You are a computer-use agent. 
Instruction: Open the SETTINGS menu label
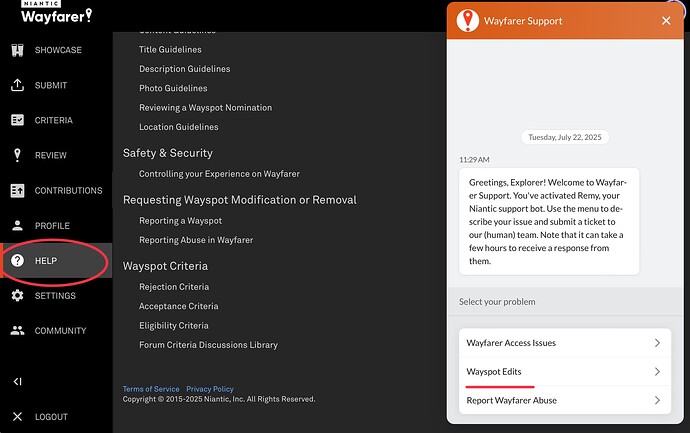(x=55, y=296)
